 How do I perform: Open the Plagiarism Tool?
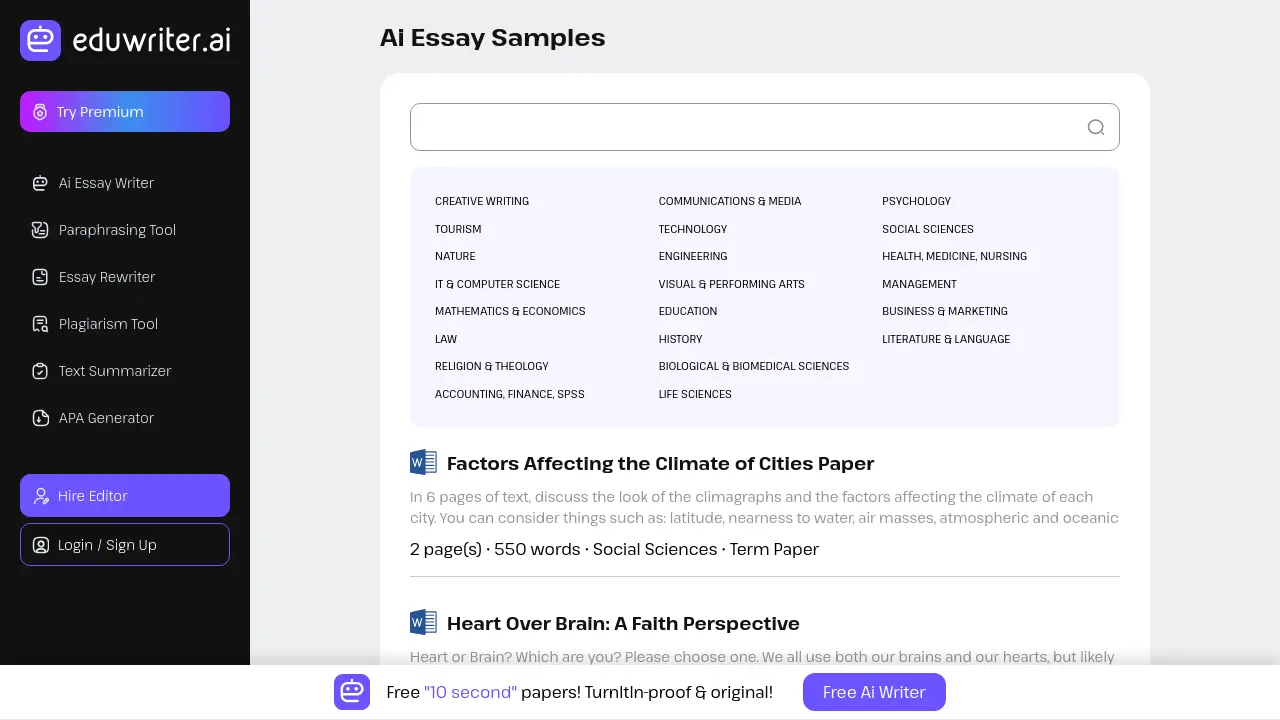39,324
